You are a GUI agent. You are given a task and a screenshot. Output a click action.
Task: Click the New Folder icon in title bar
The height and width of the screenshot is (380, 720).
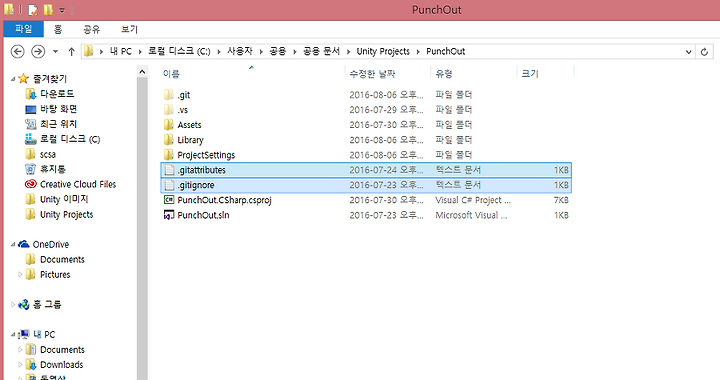[x=48, y=10]
